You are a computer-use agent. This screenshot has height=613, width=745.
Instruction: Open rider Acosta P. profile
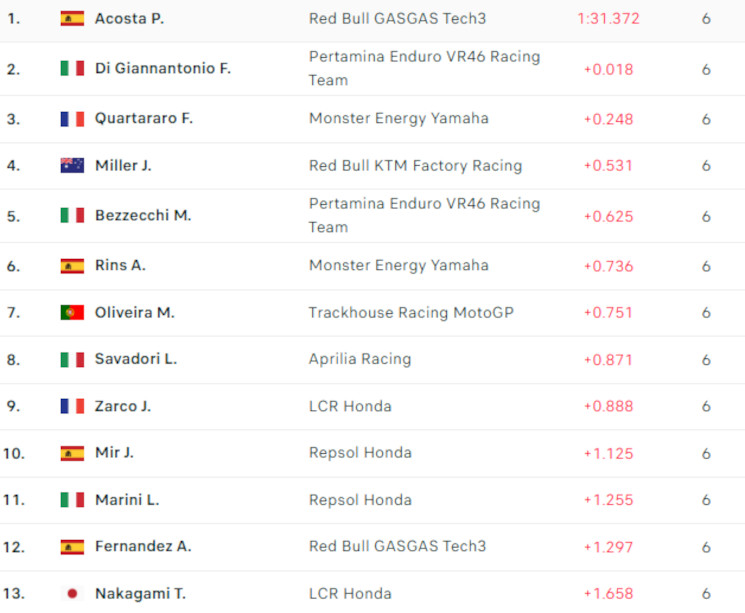tap(130, 19)
